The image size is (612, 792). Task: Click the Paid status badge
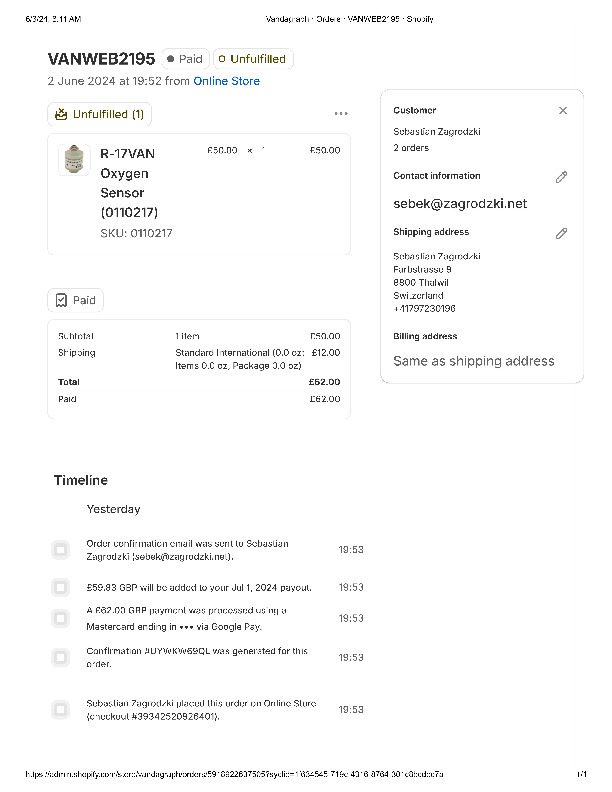[185, 59]
